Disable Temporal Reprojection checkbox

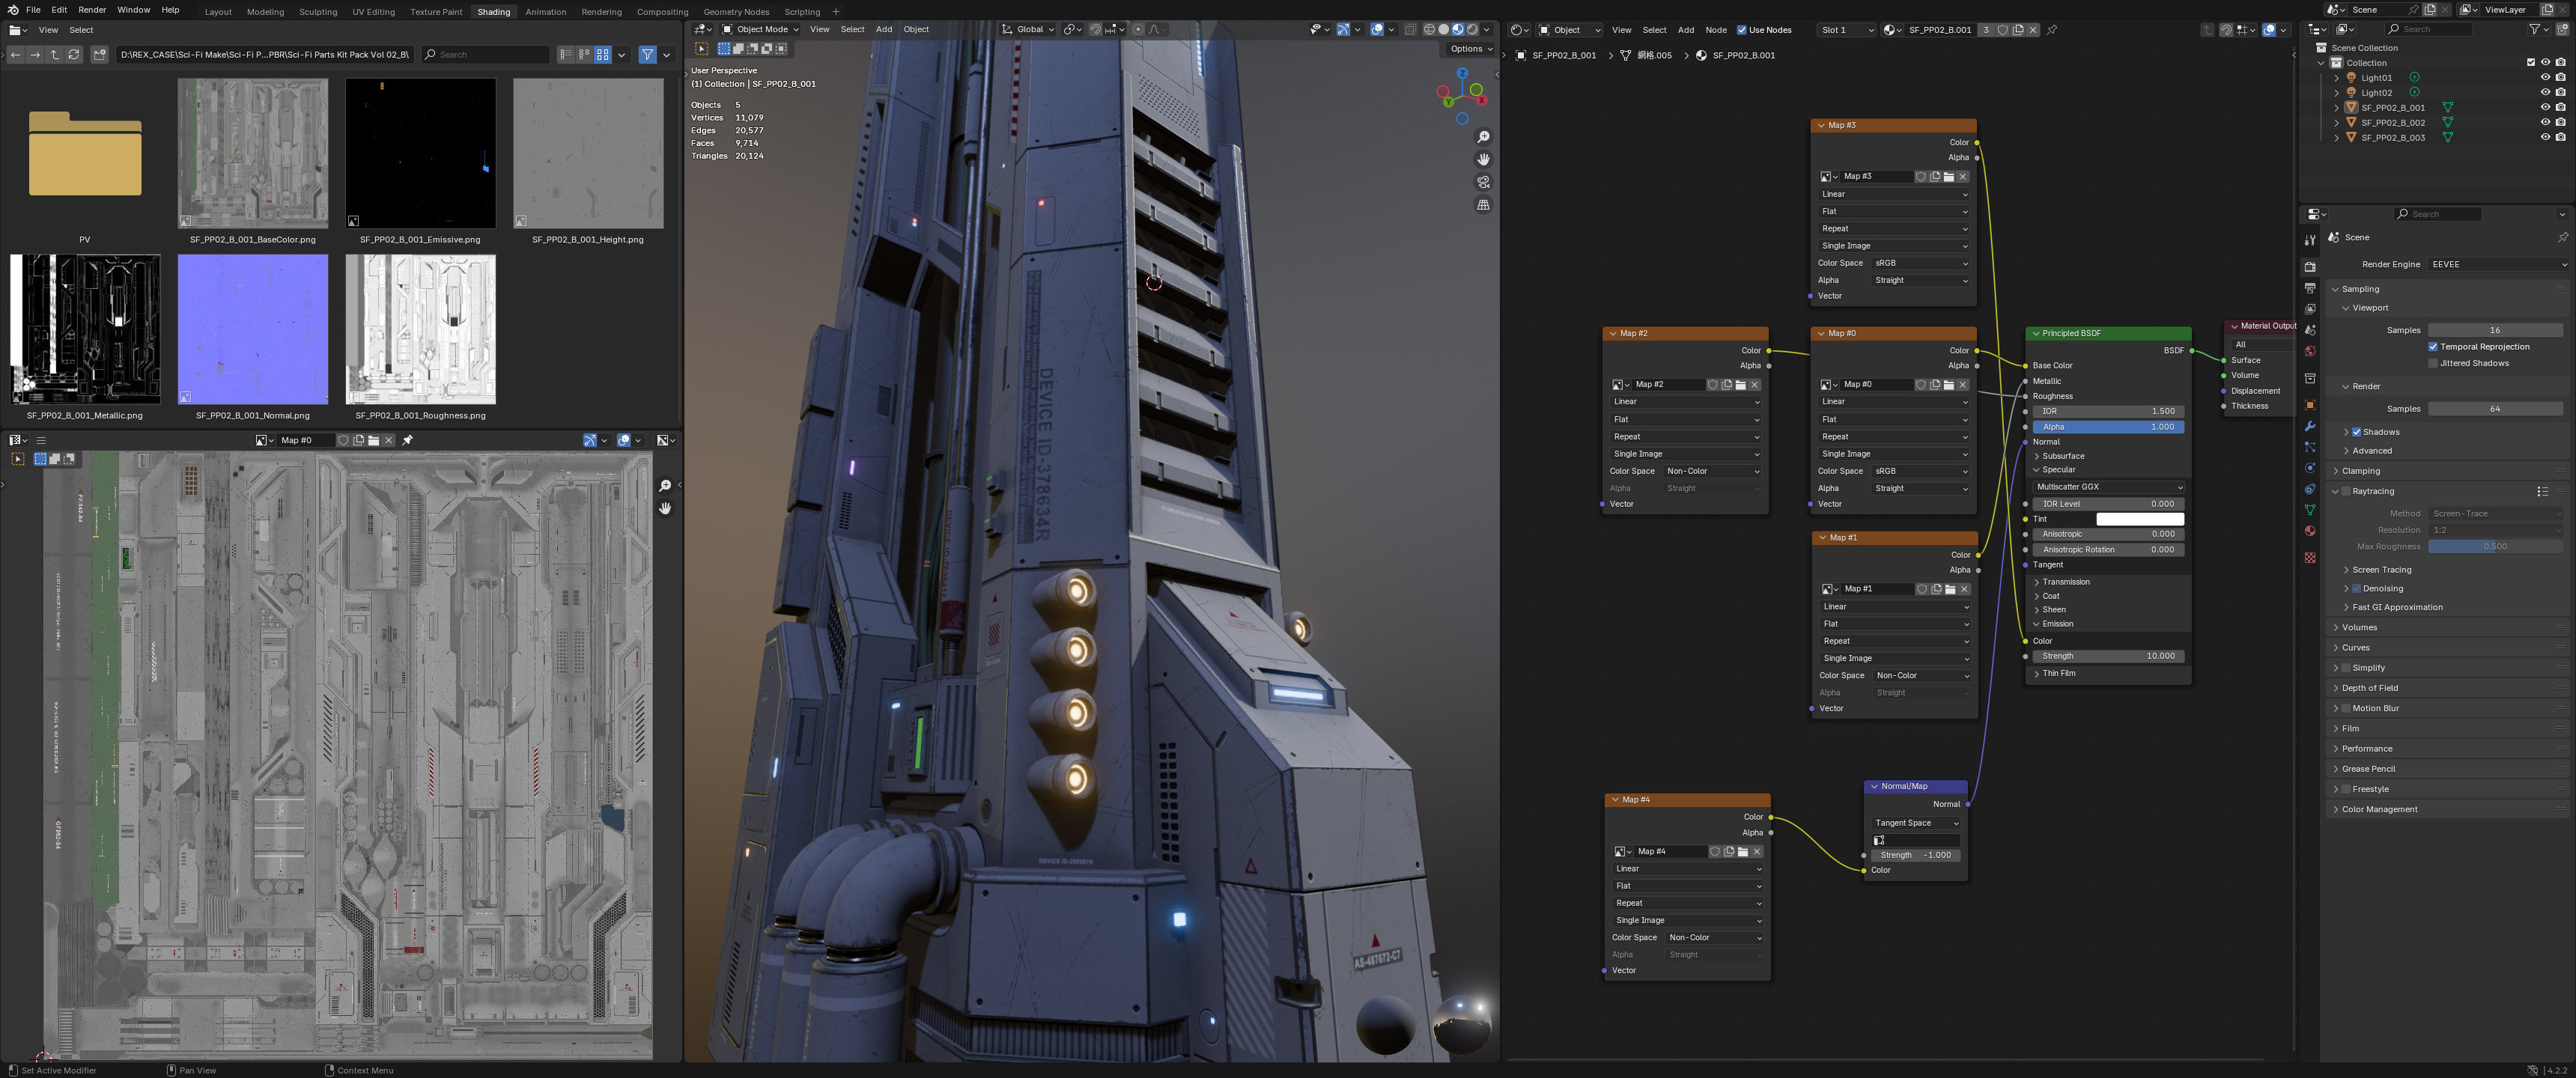2432,346
